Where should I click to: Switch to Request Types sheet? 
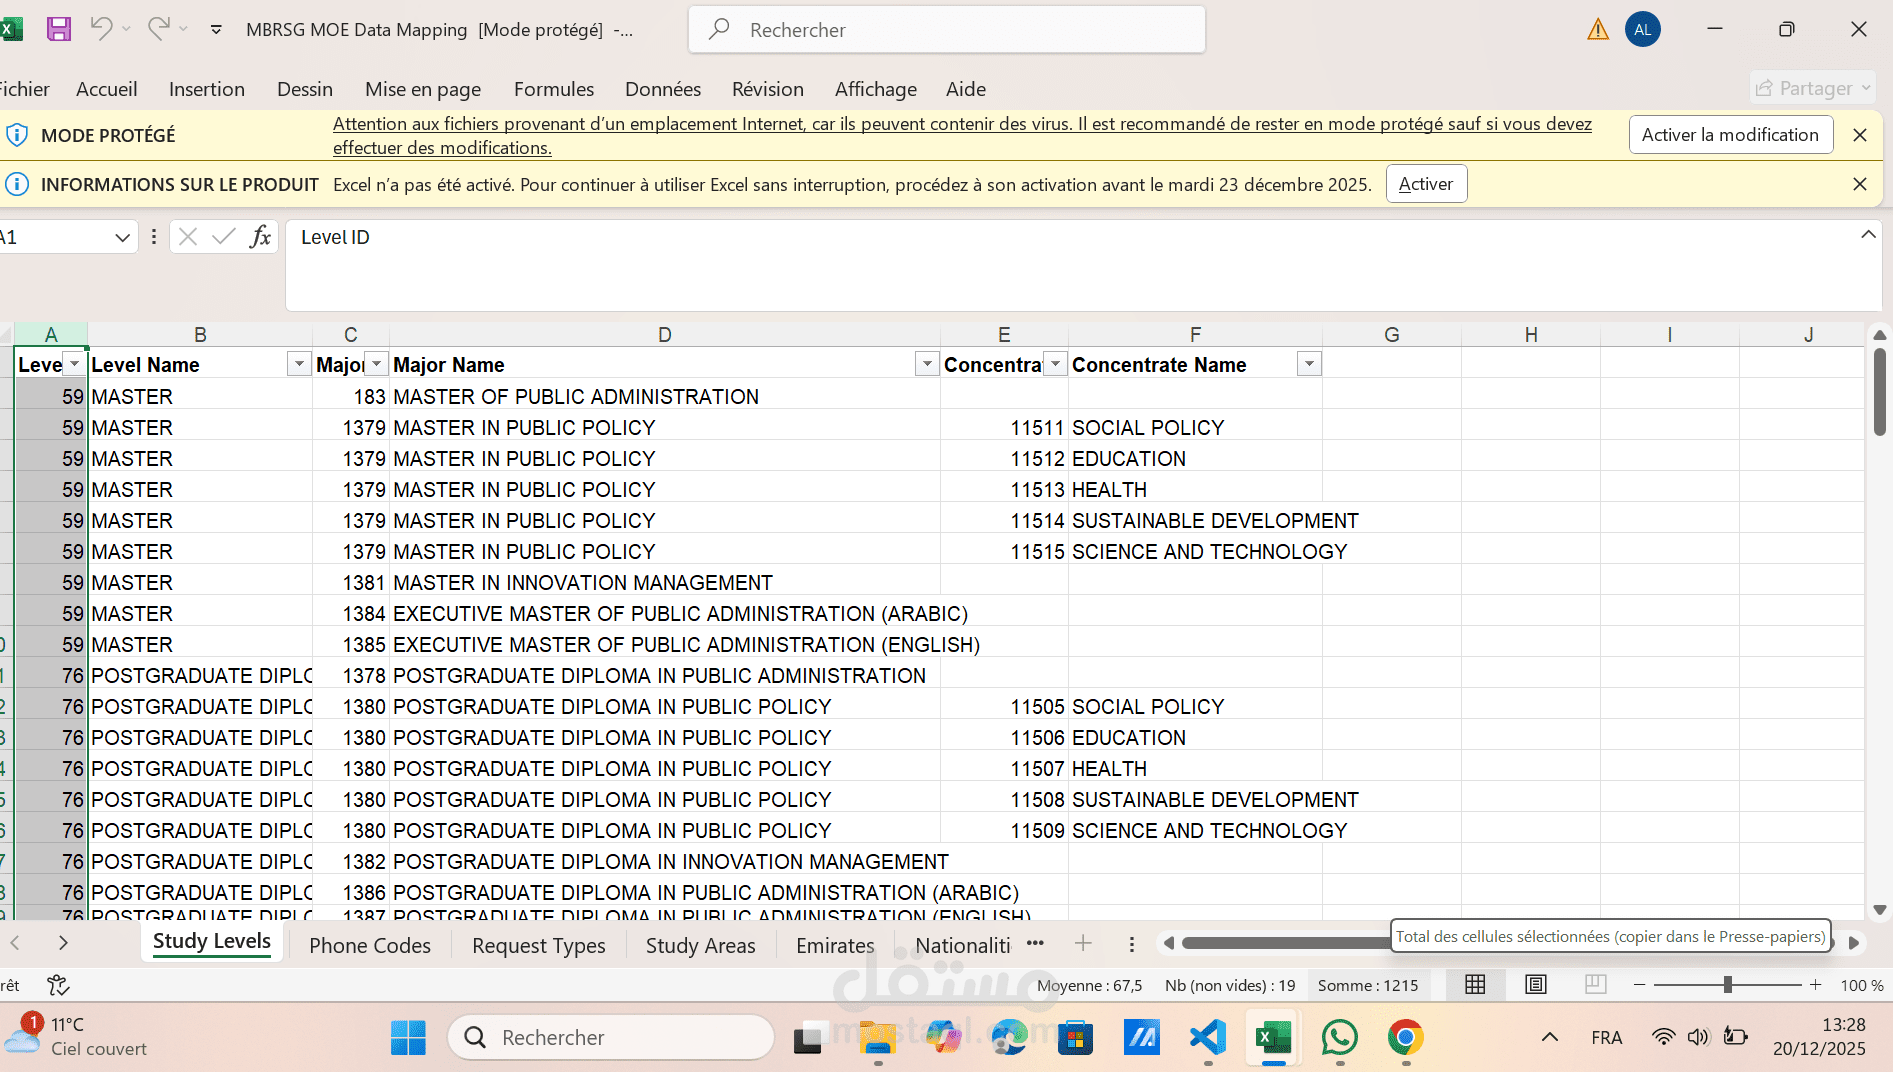(539, 945)
